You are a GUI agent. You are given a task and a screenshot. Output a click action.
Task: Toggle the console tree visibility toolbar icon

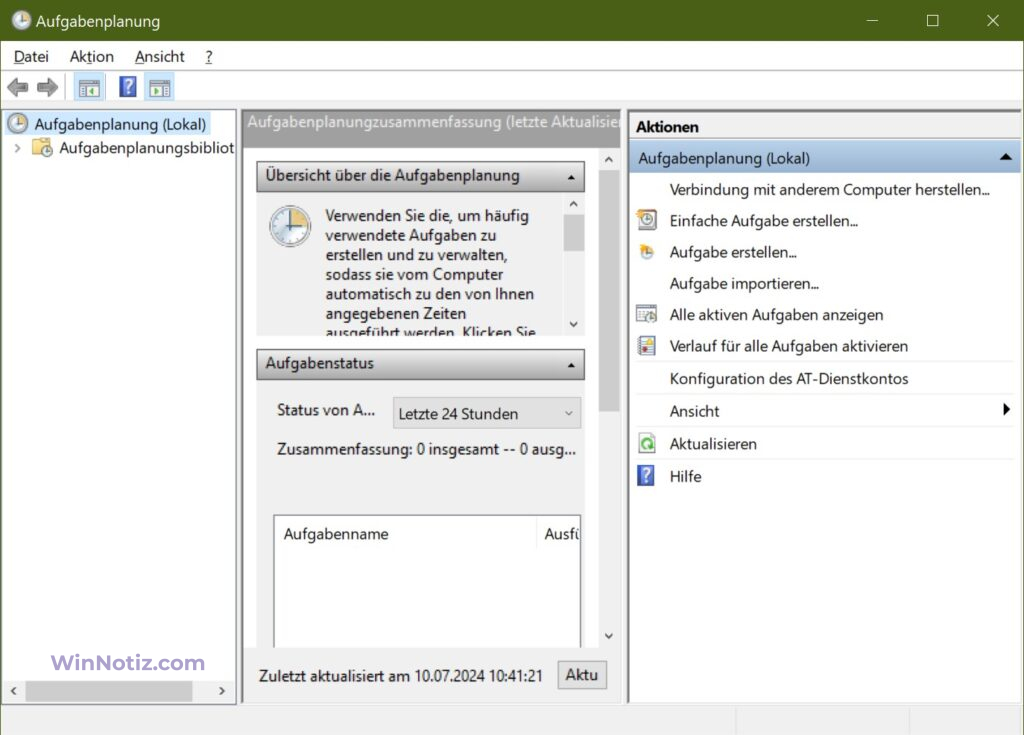click(x=88, y=86)
